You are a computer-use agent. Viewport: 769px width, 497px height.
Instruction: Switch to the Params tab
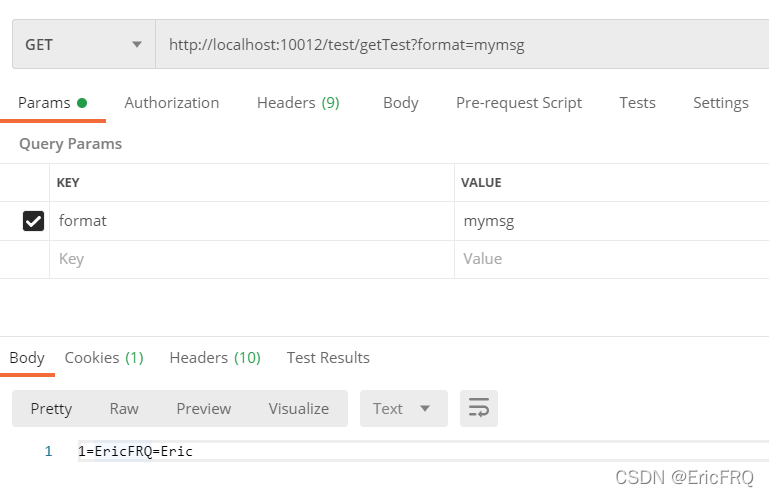52,103
